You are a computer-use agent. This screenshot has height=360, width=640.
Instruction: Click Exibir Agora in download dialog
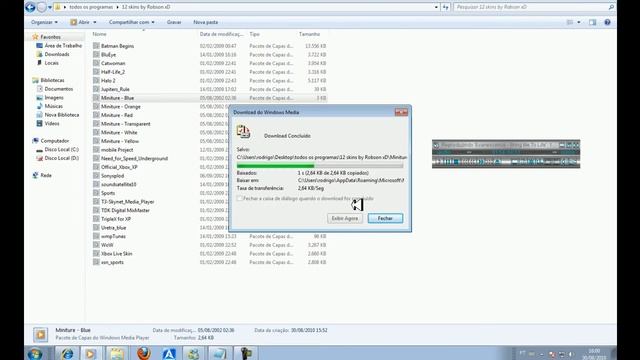[345, 218]
